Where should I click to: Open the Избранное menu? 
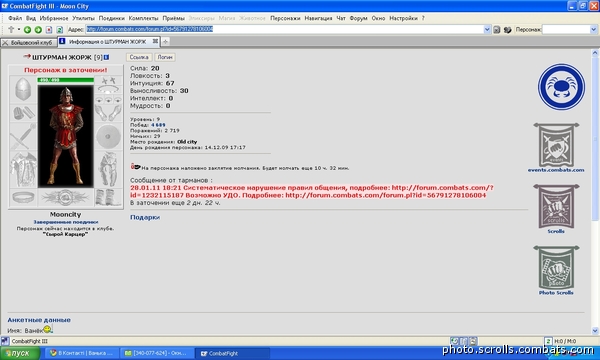[x=54, y=18]
